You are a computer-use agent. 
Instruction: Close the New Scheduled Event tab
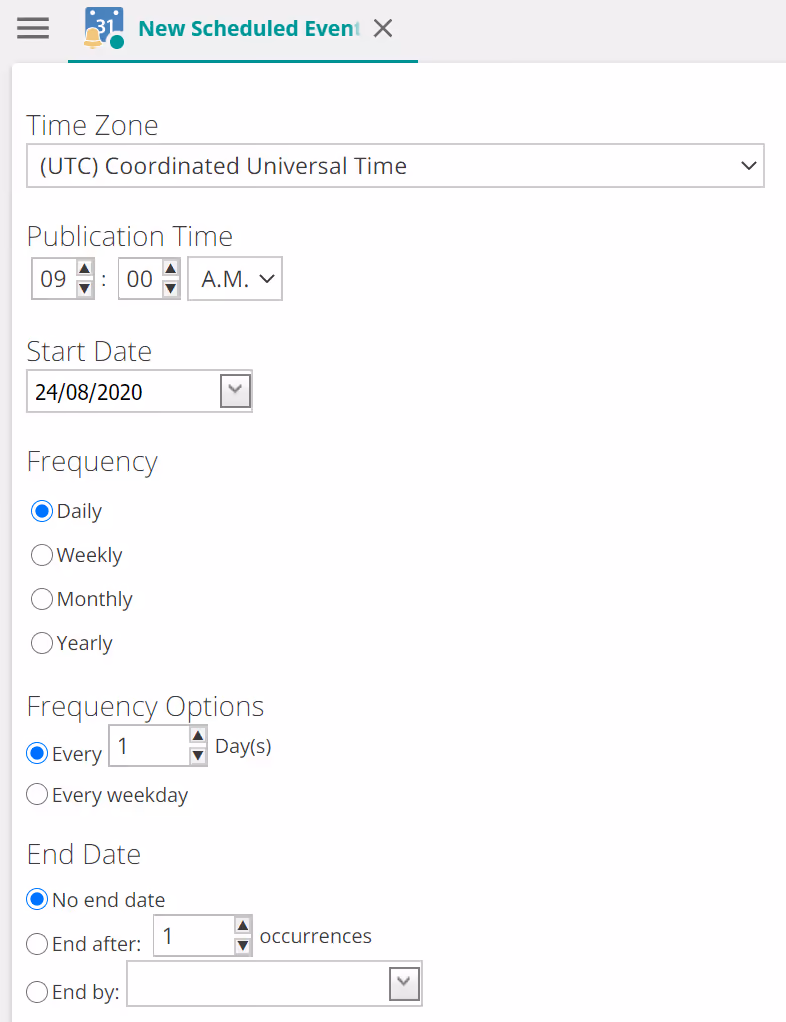click(382, 28)
